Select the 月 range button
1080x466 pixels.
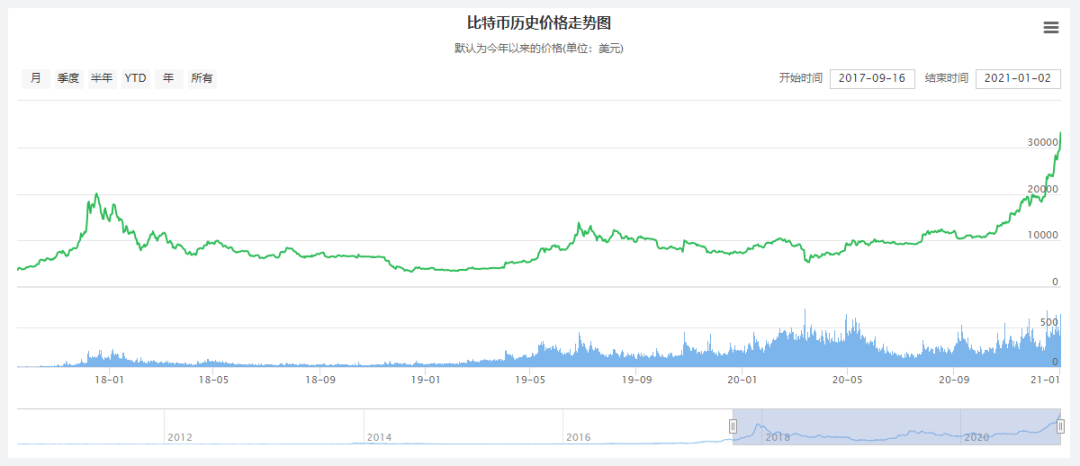pos(35,78)
